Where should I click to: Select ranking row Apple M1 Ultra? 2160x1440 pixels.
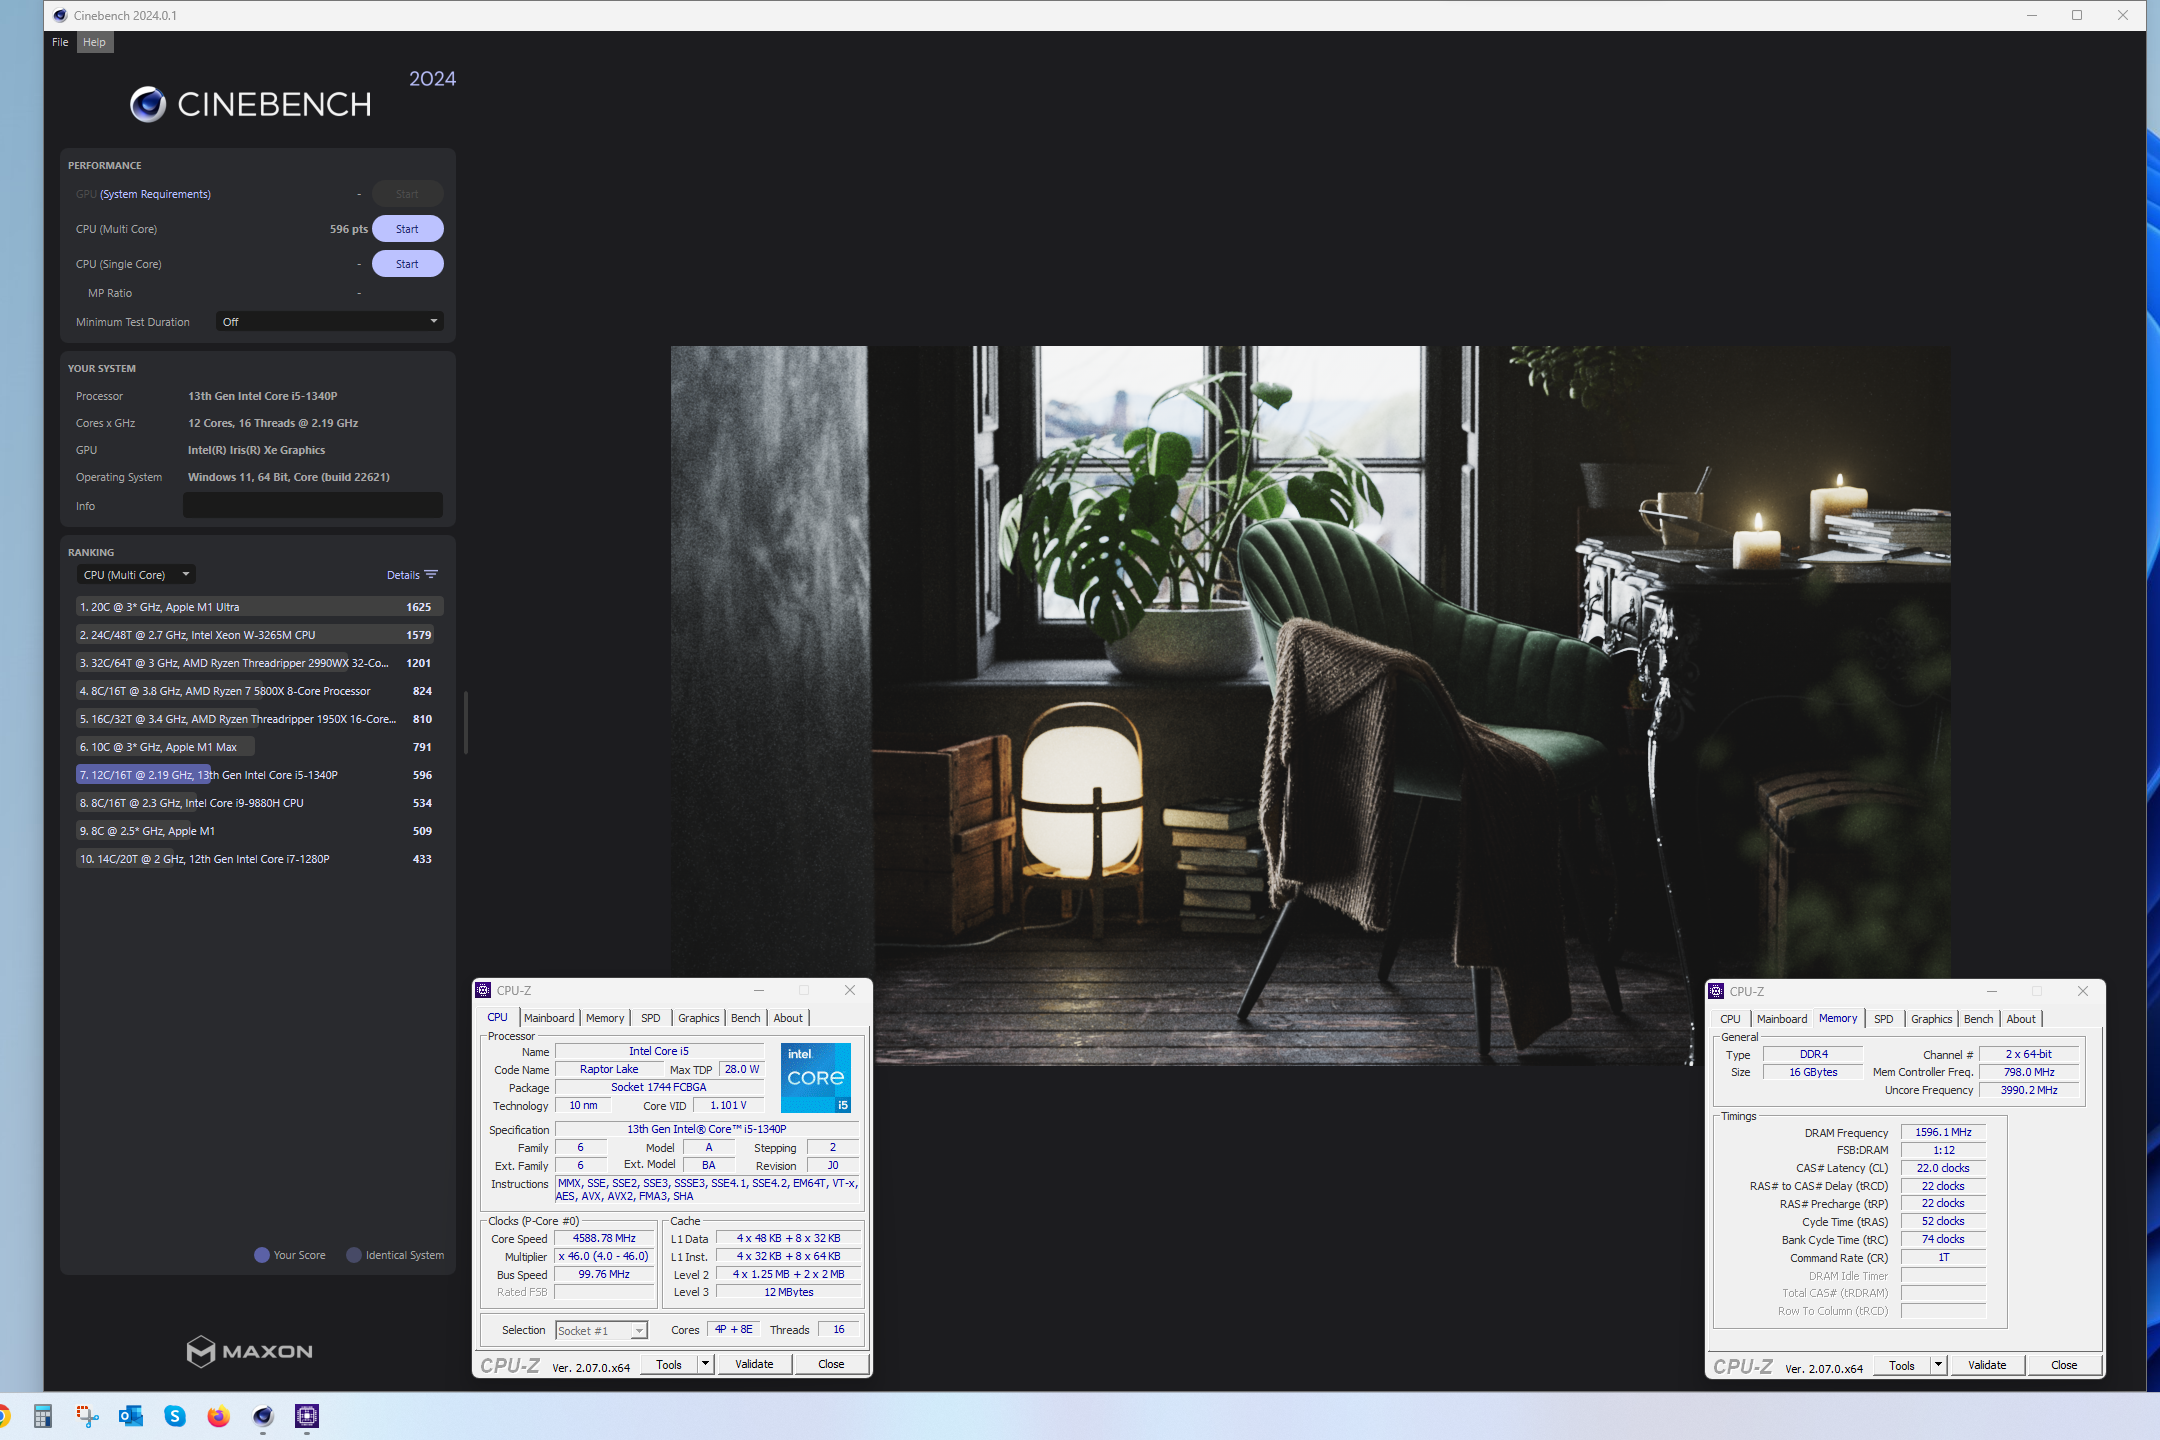click(x=260, y=607)
